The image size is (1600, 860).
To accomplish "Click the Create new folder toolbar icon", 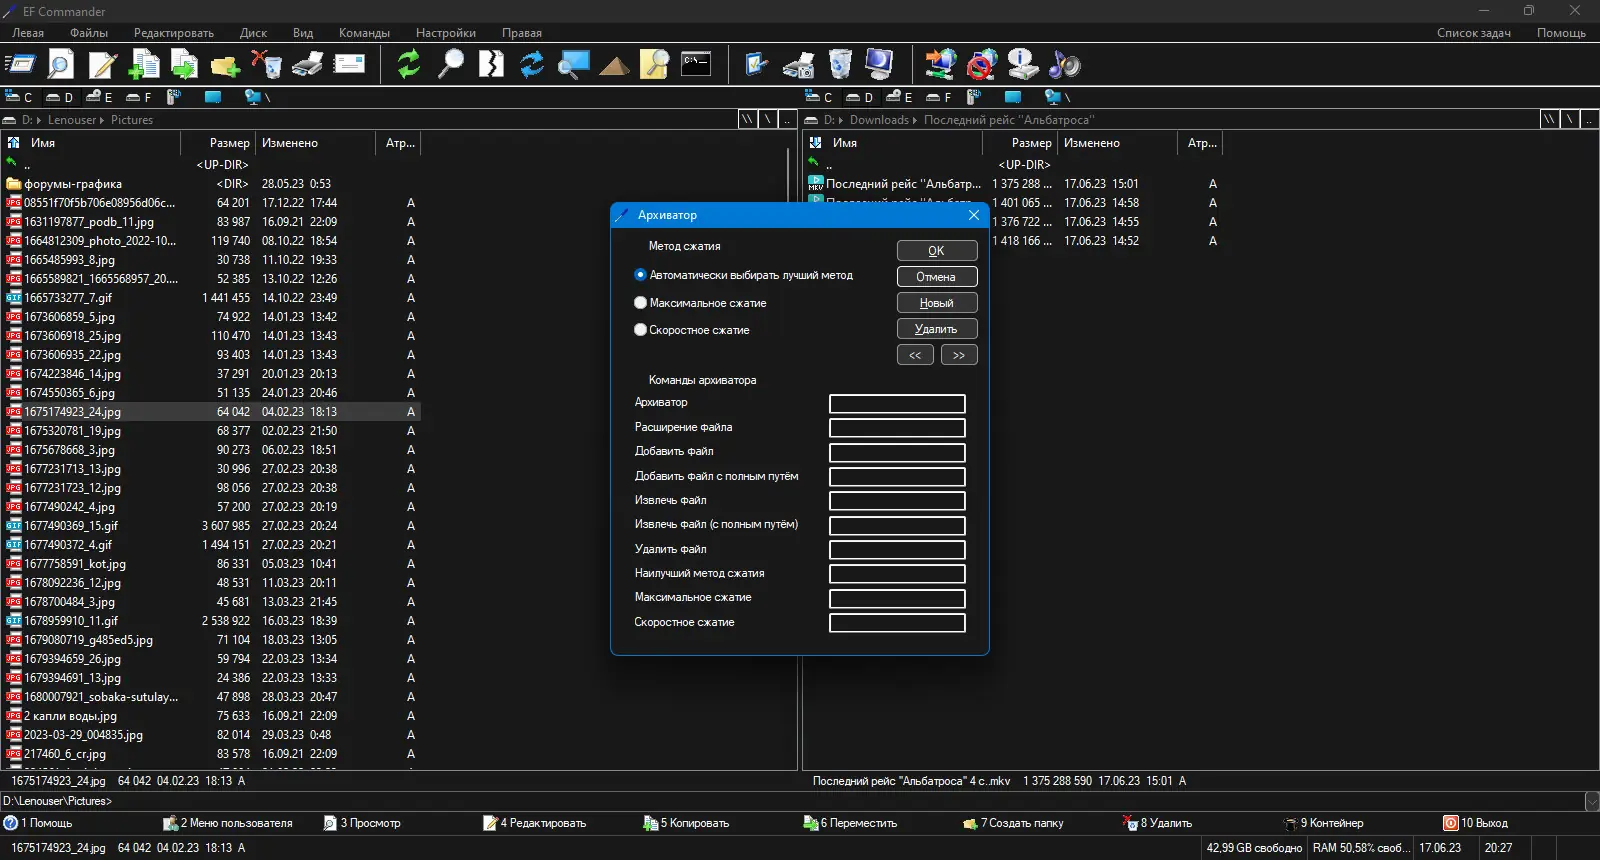I will coord(225,65).
